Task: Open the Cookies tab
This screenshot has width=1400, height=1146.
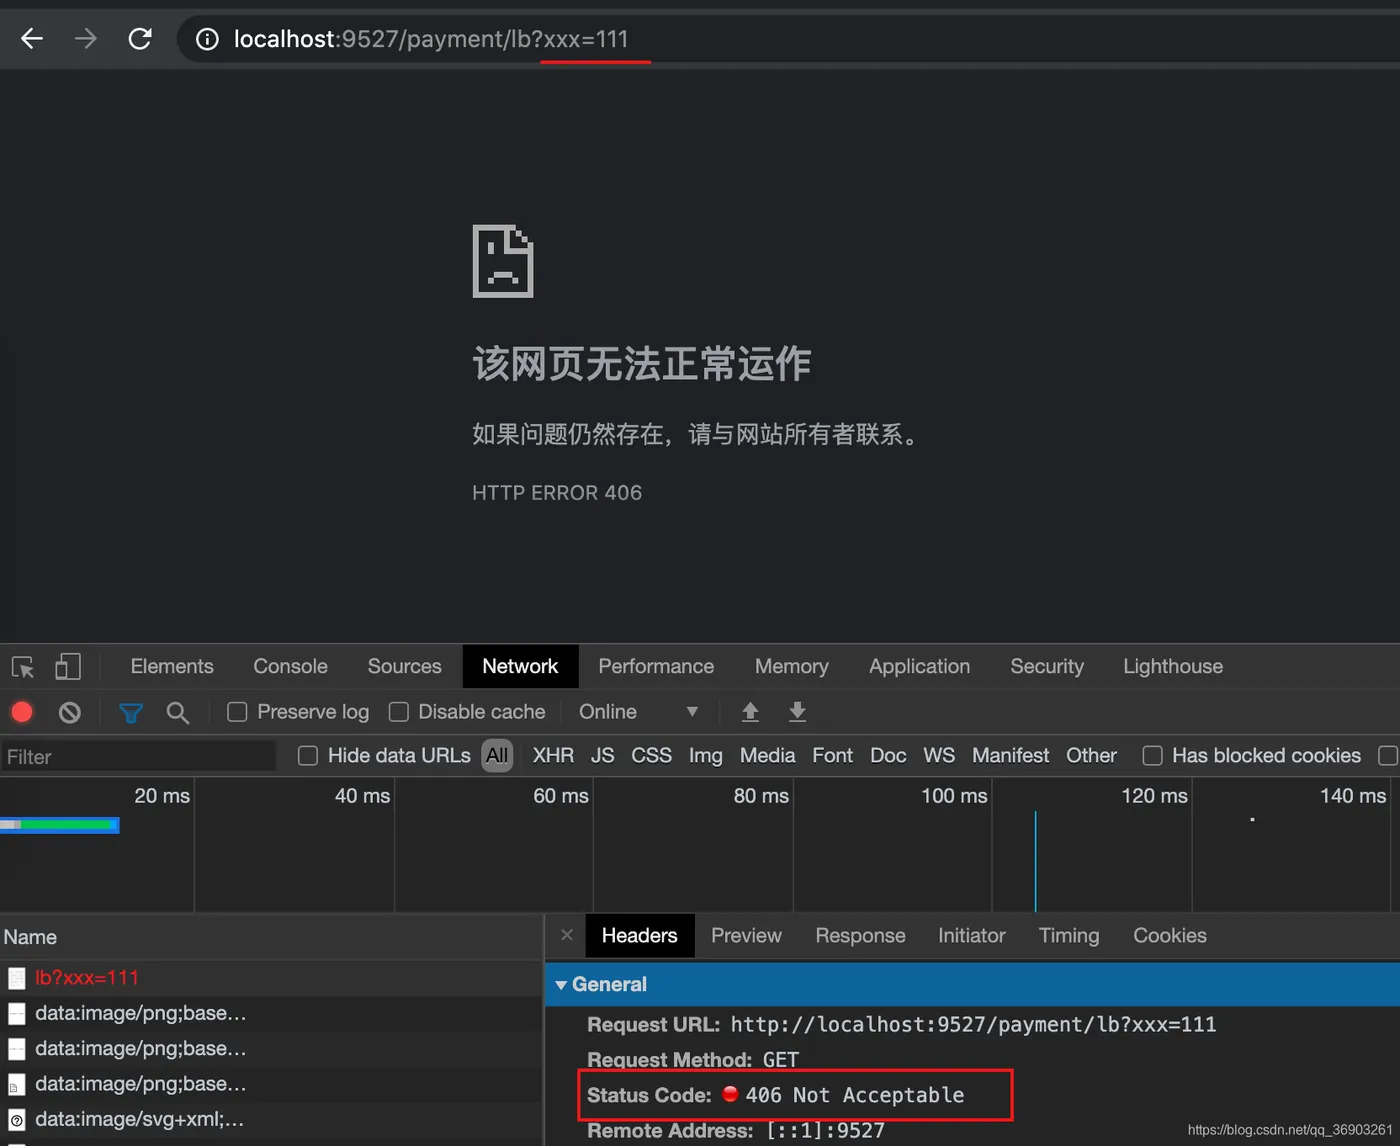Action: click(x=1169, y=936)
